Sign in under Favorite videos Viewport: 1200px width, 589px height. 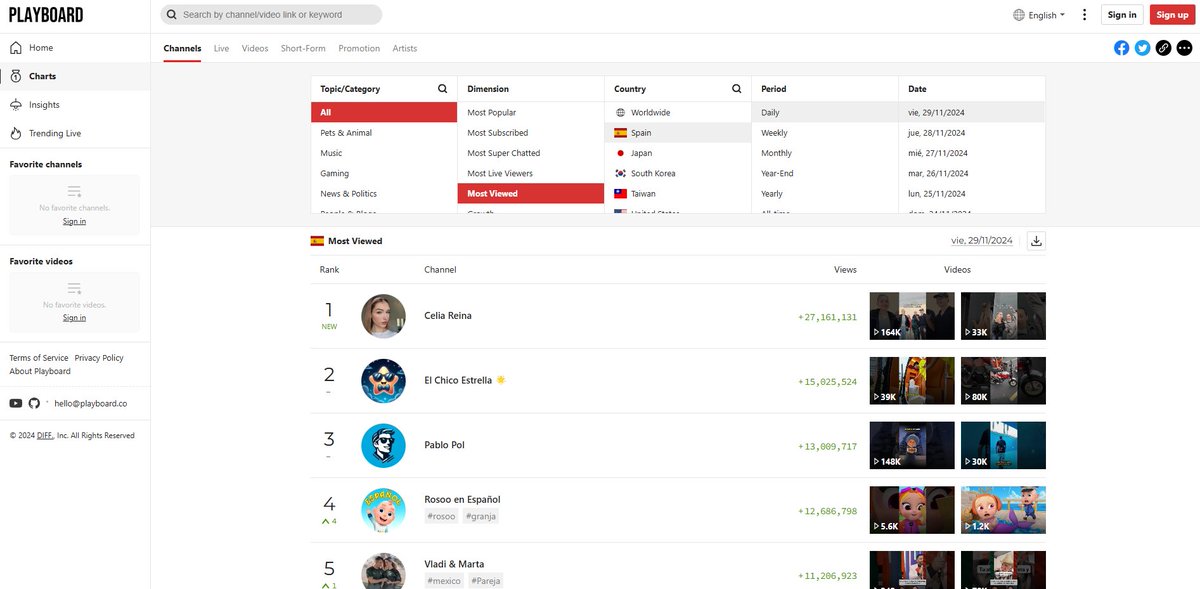tap(74, 318)
